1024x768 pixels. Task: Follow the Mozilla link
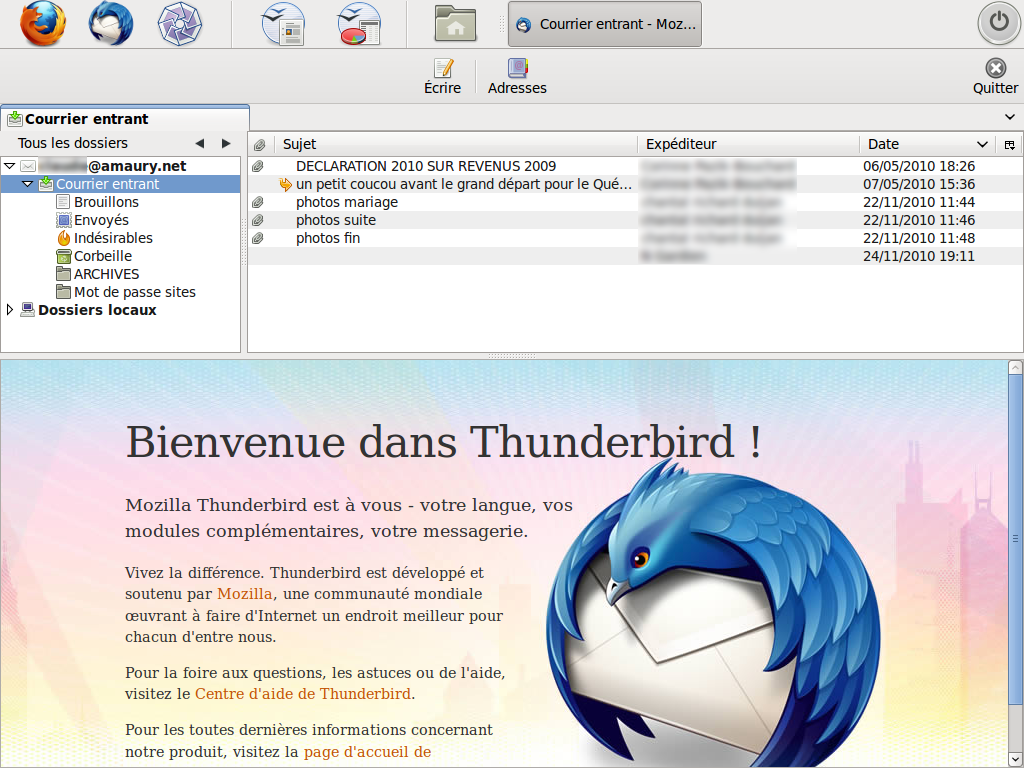click(244, 594)
